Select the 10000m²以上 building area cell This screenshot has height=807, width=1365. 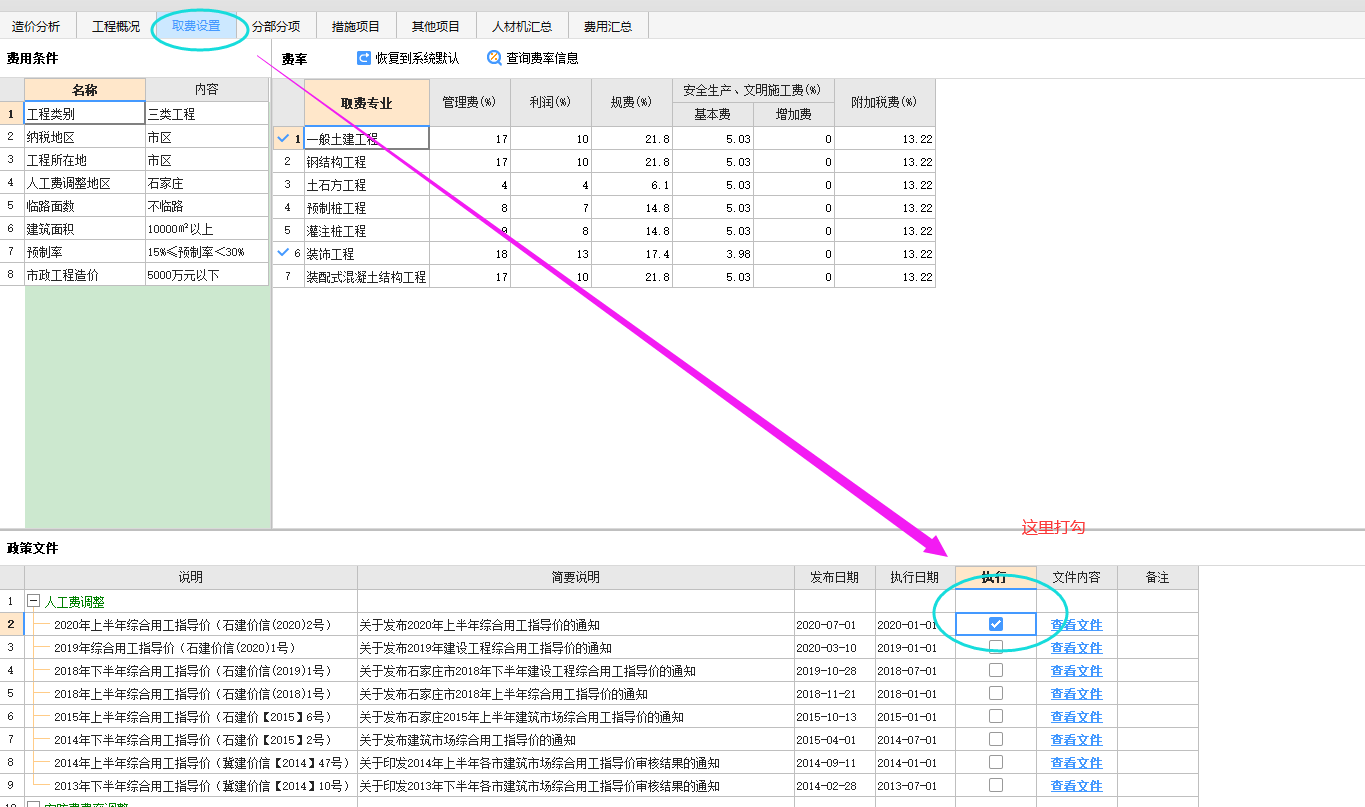tap(207, 229)
